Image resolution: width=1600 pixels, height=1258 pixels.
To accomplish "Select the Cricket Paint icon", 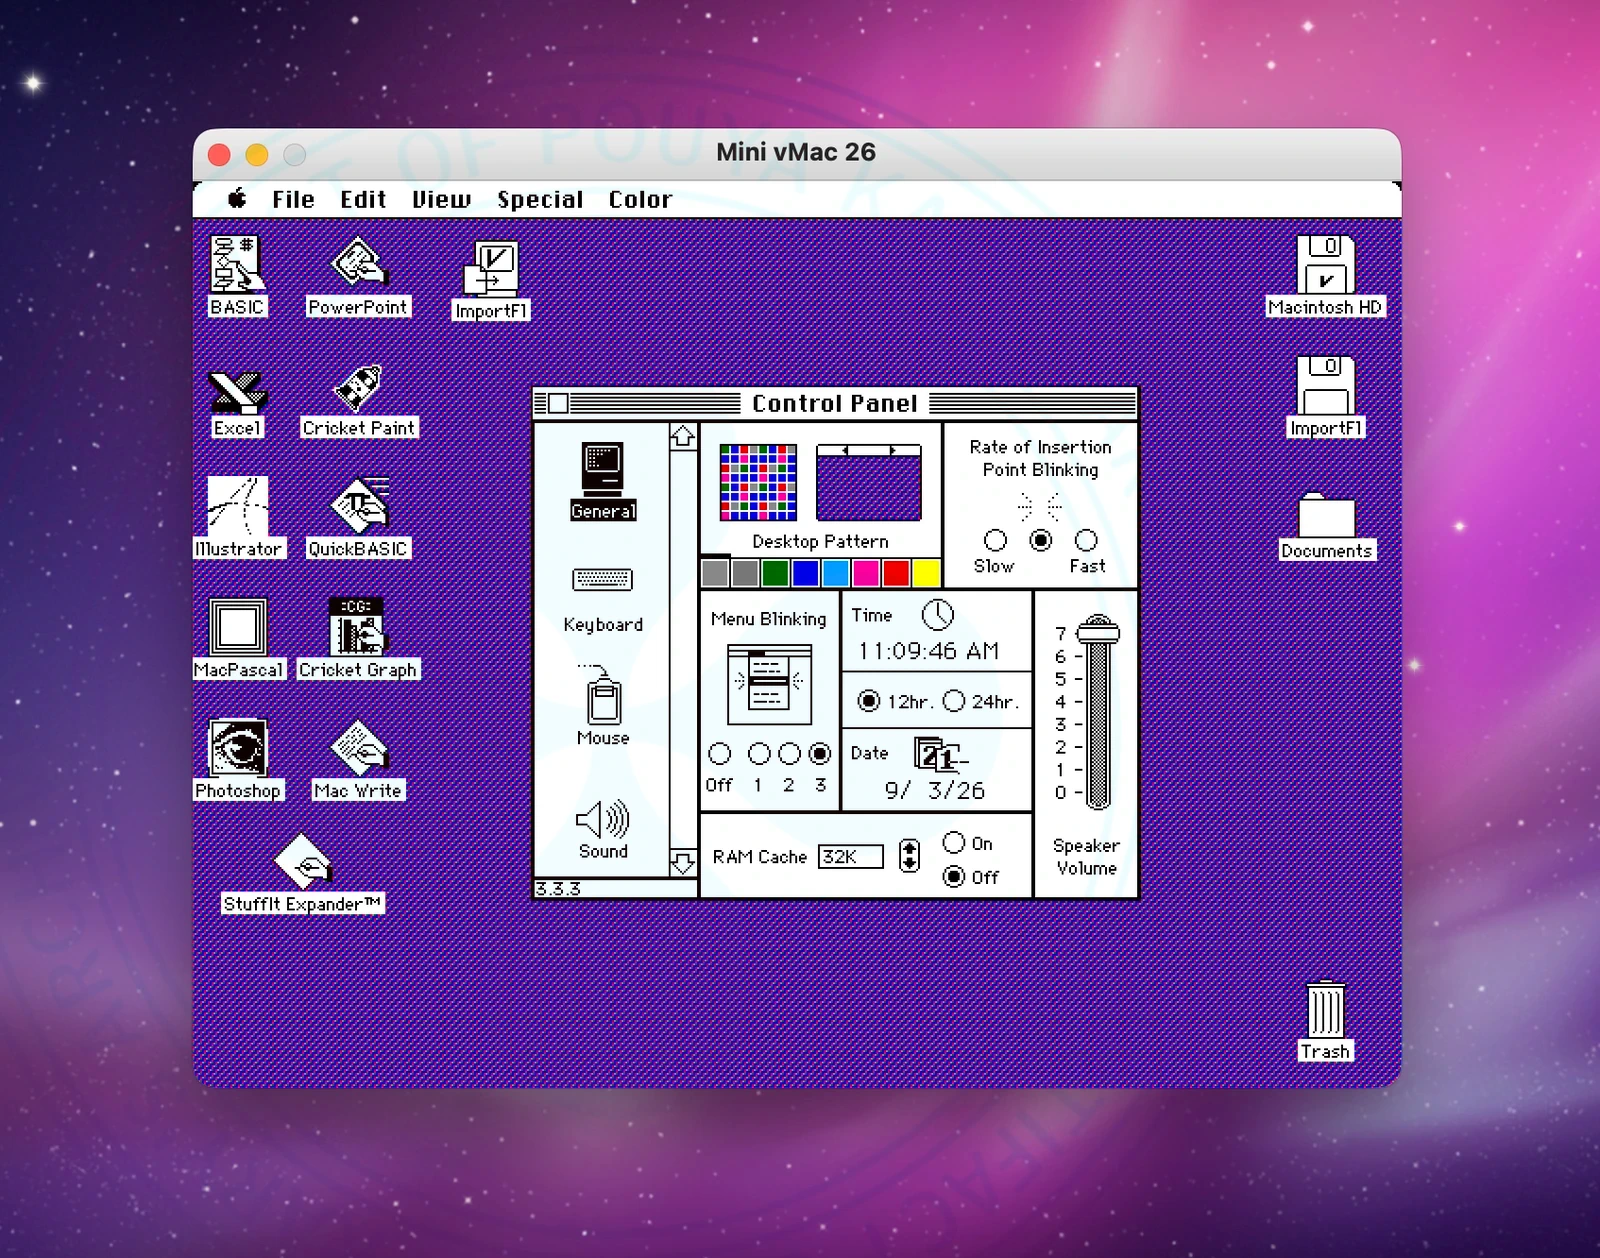I will point(358,388).
